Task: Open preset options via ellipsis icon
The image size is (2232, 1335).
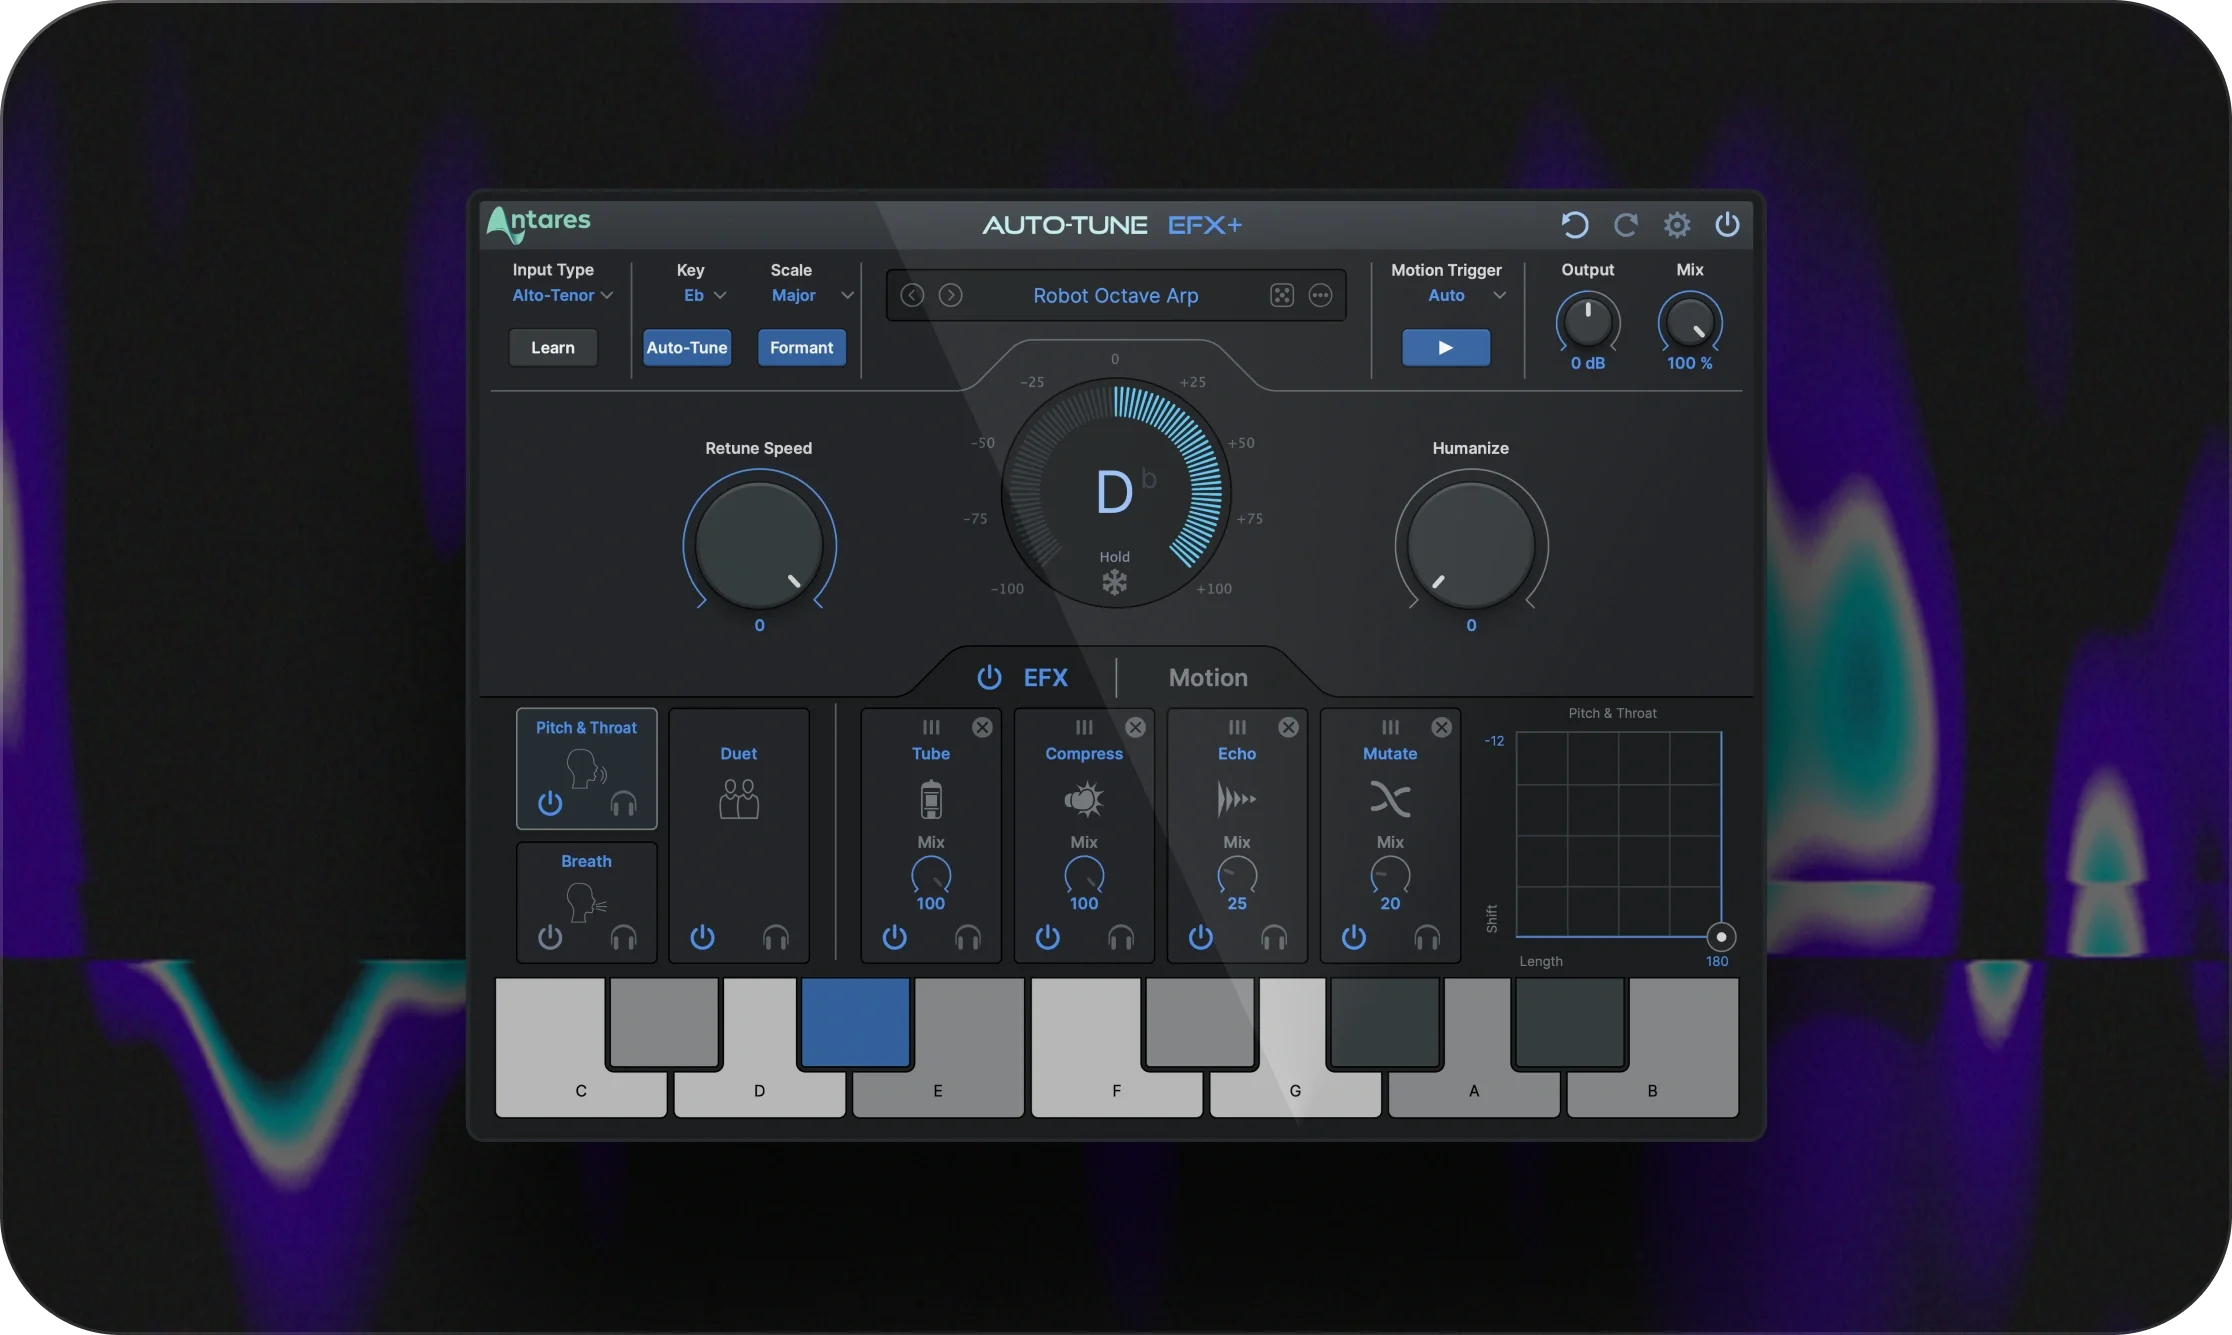Action: click(x=1321, y=295)
